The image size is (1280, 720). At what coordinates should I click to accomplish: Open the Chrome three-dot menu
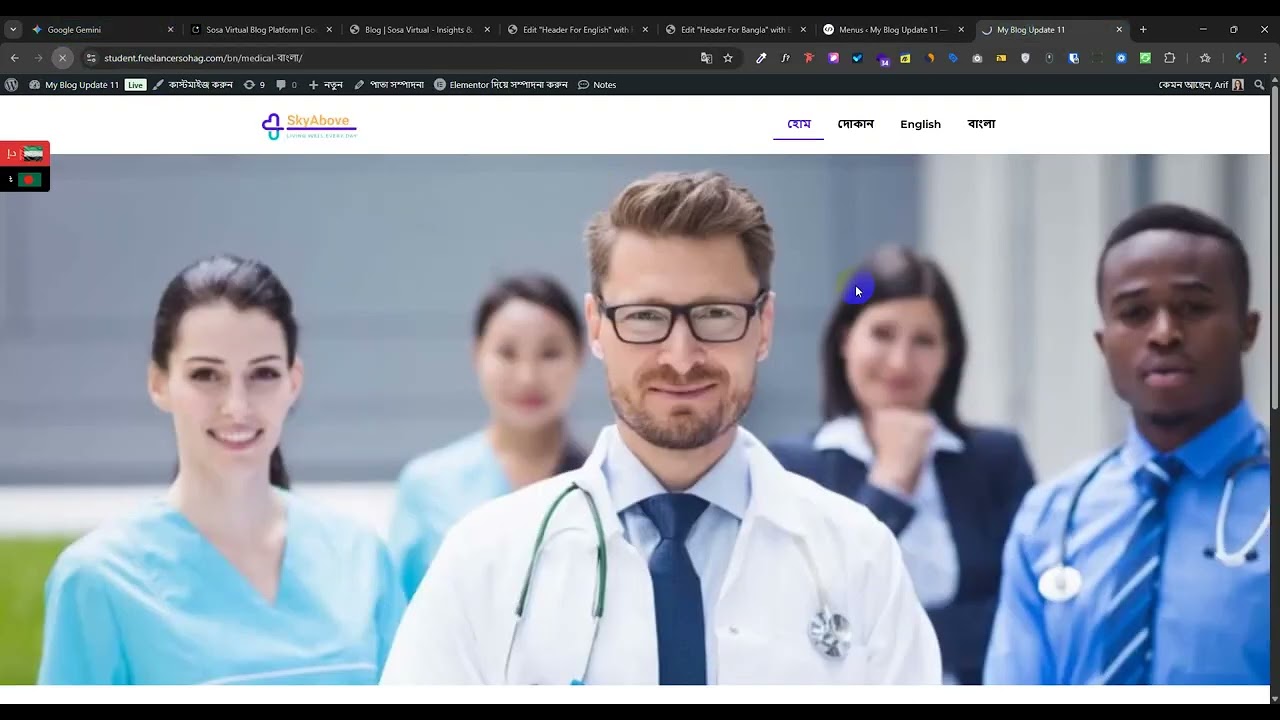pos(1265,58)
